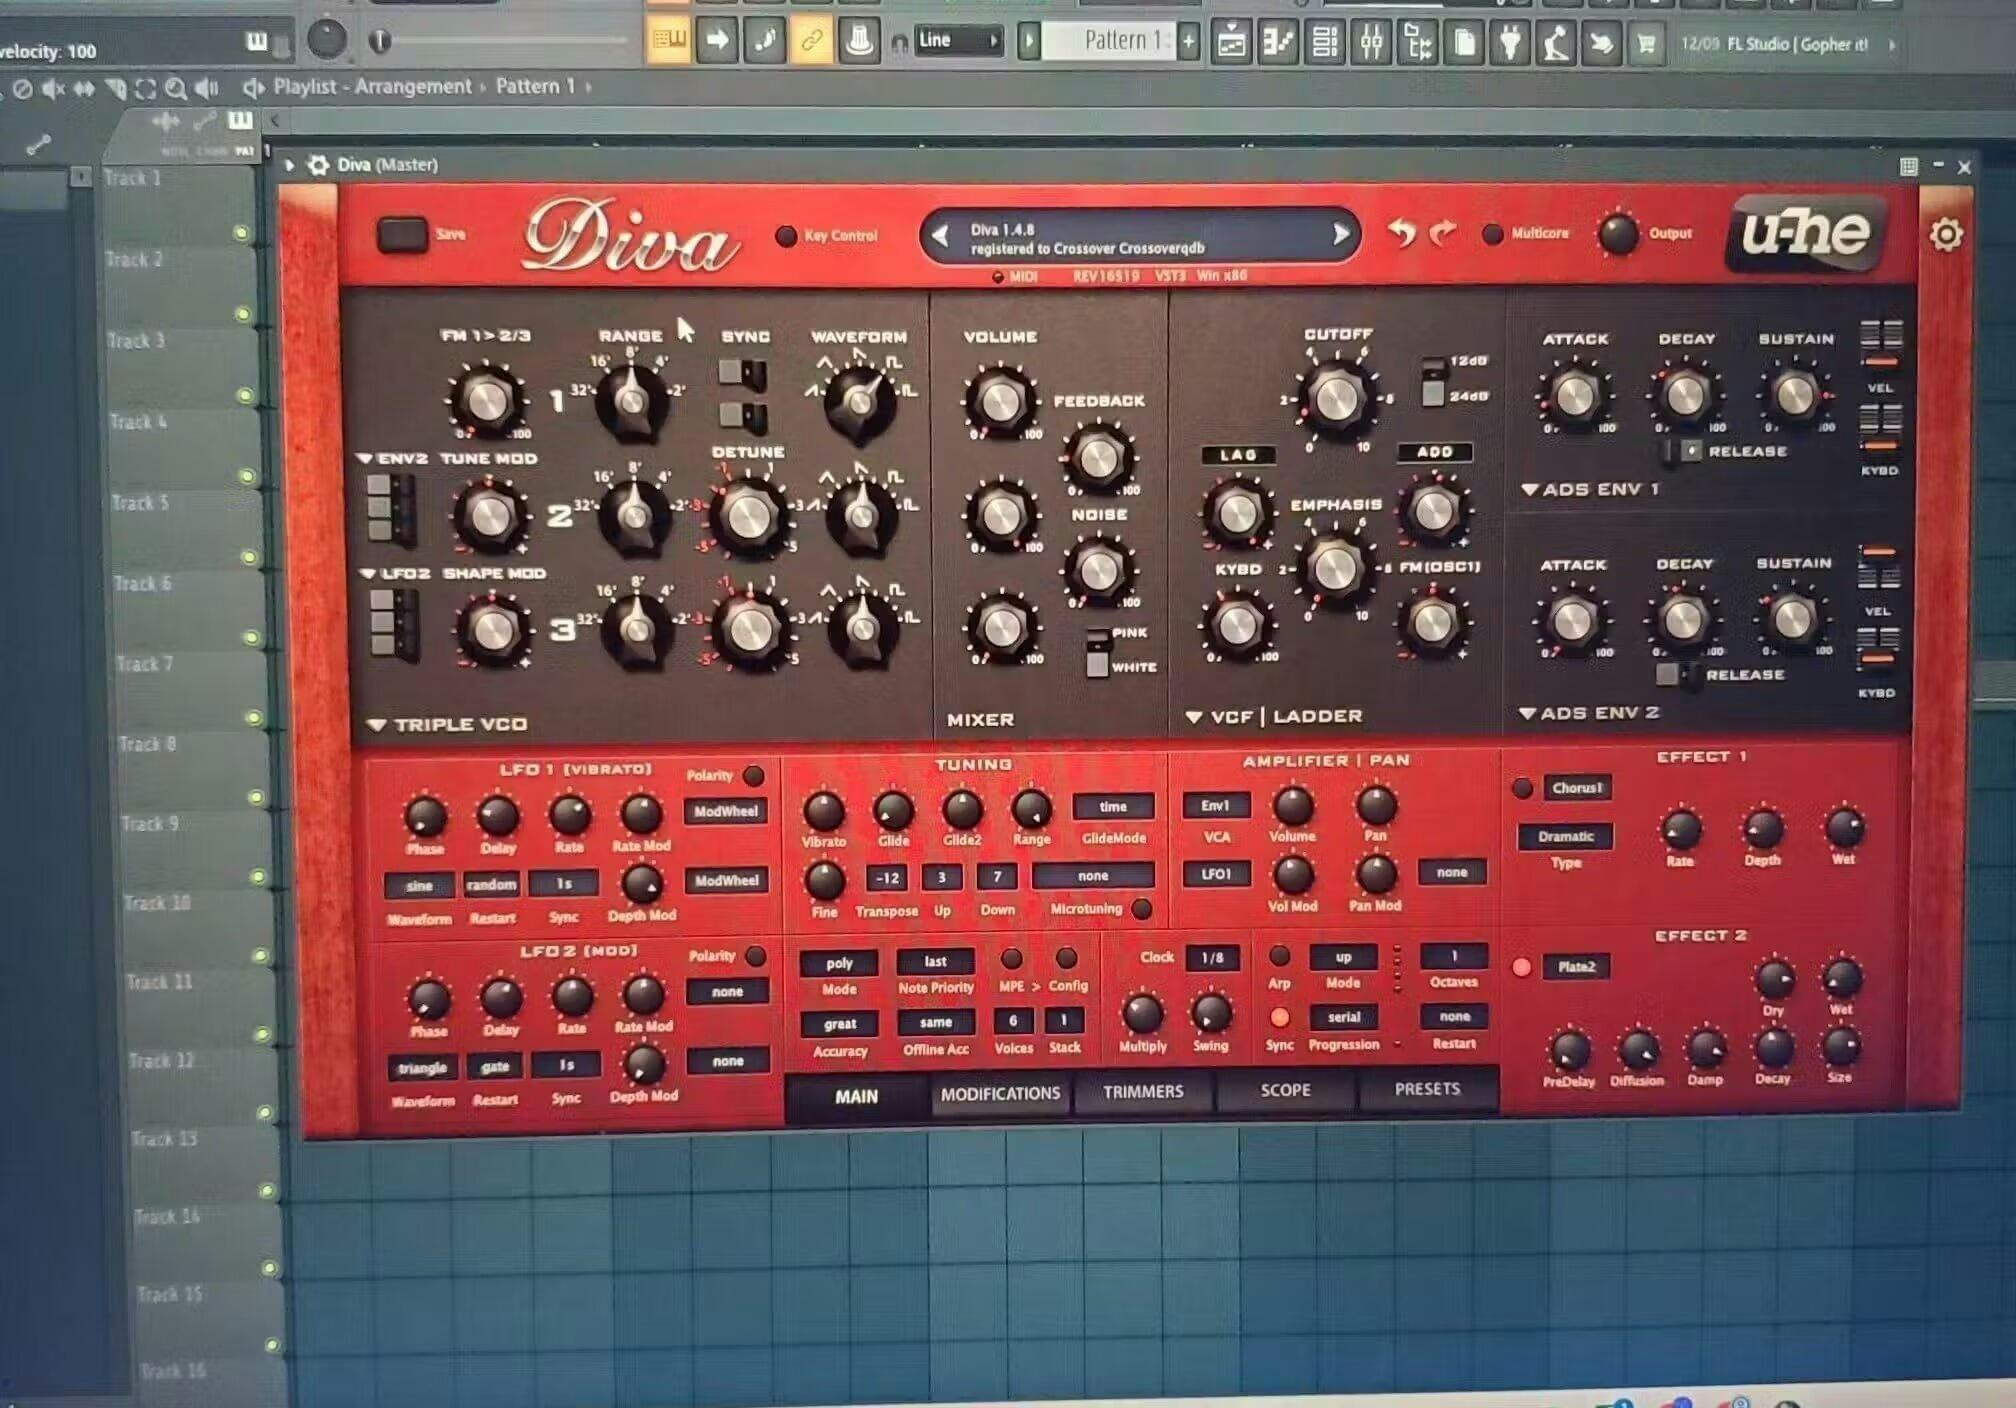Open the Plugin picker plug icon
Image resolution: width=2016 pixels, height=1408 pixels.
point(1510,42)
